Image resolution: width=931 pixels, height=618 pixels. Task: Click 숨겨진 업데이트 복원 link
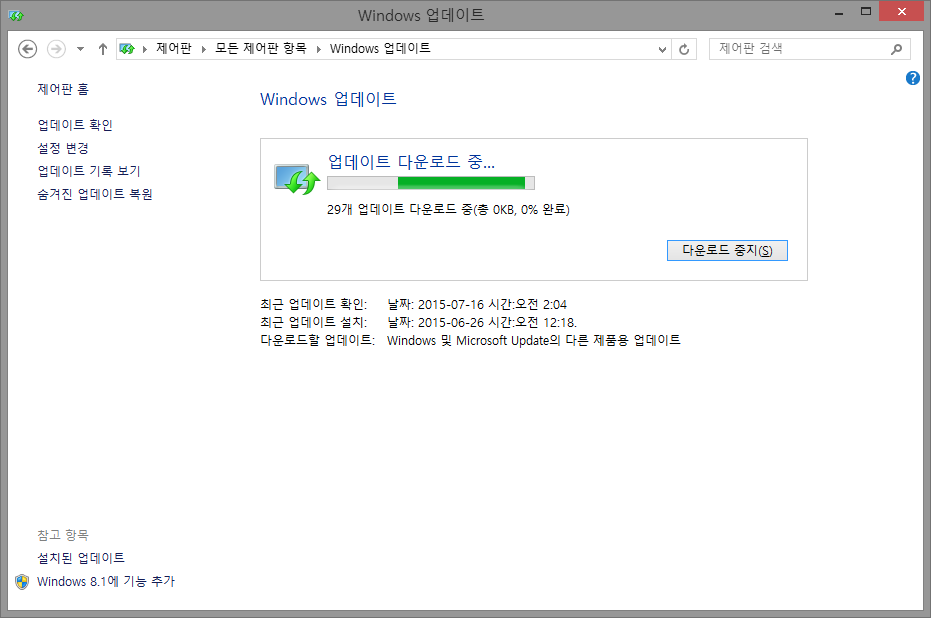point(95,194)
